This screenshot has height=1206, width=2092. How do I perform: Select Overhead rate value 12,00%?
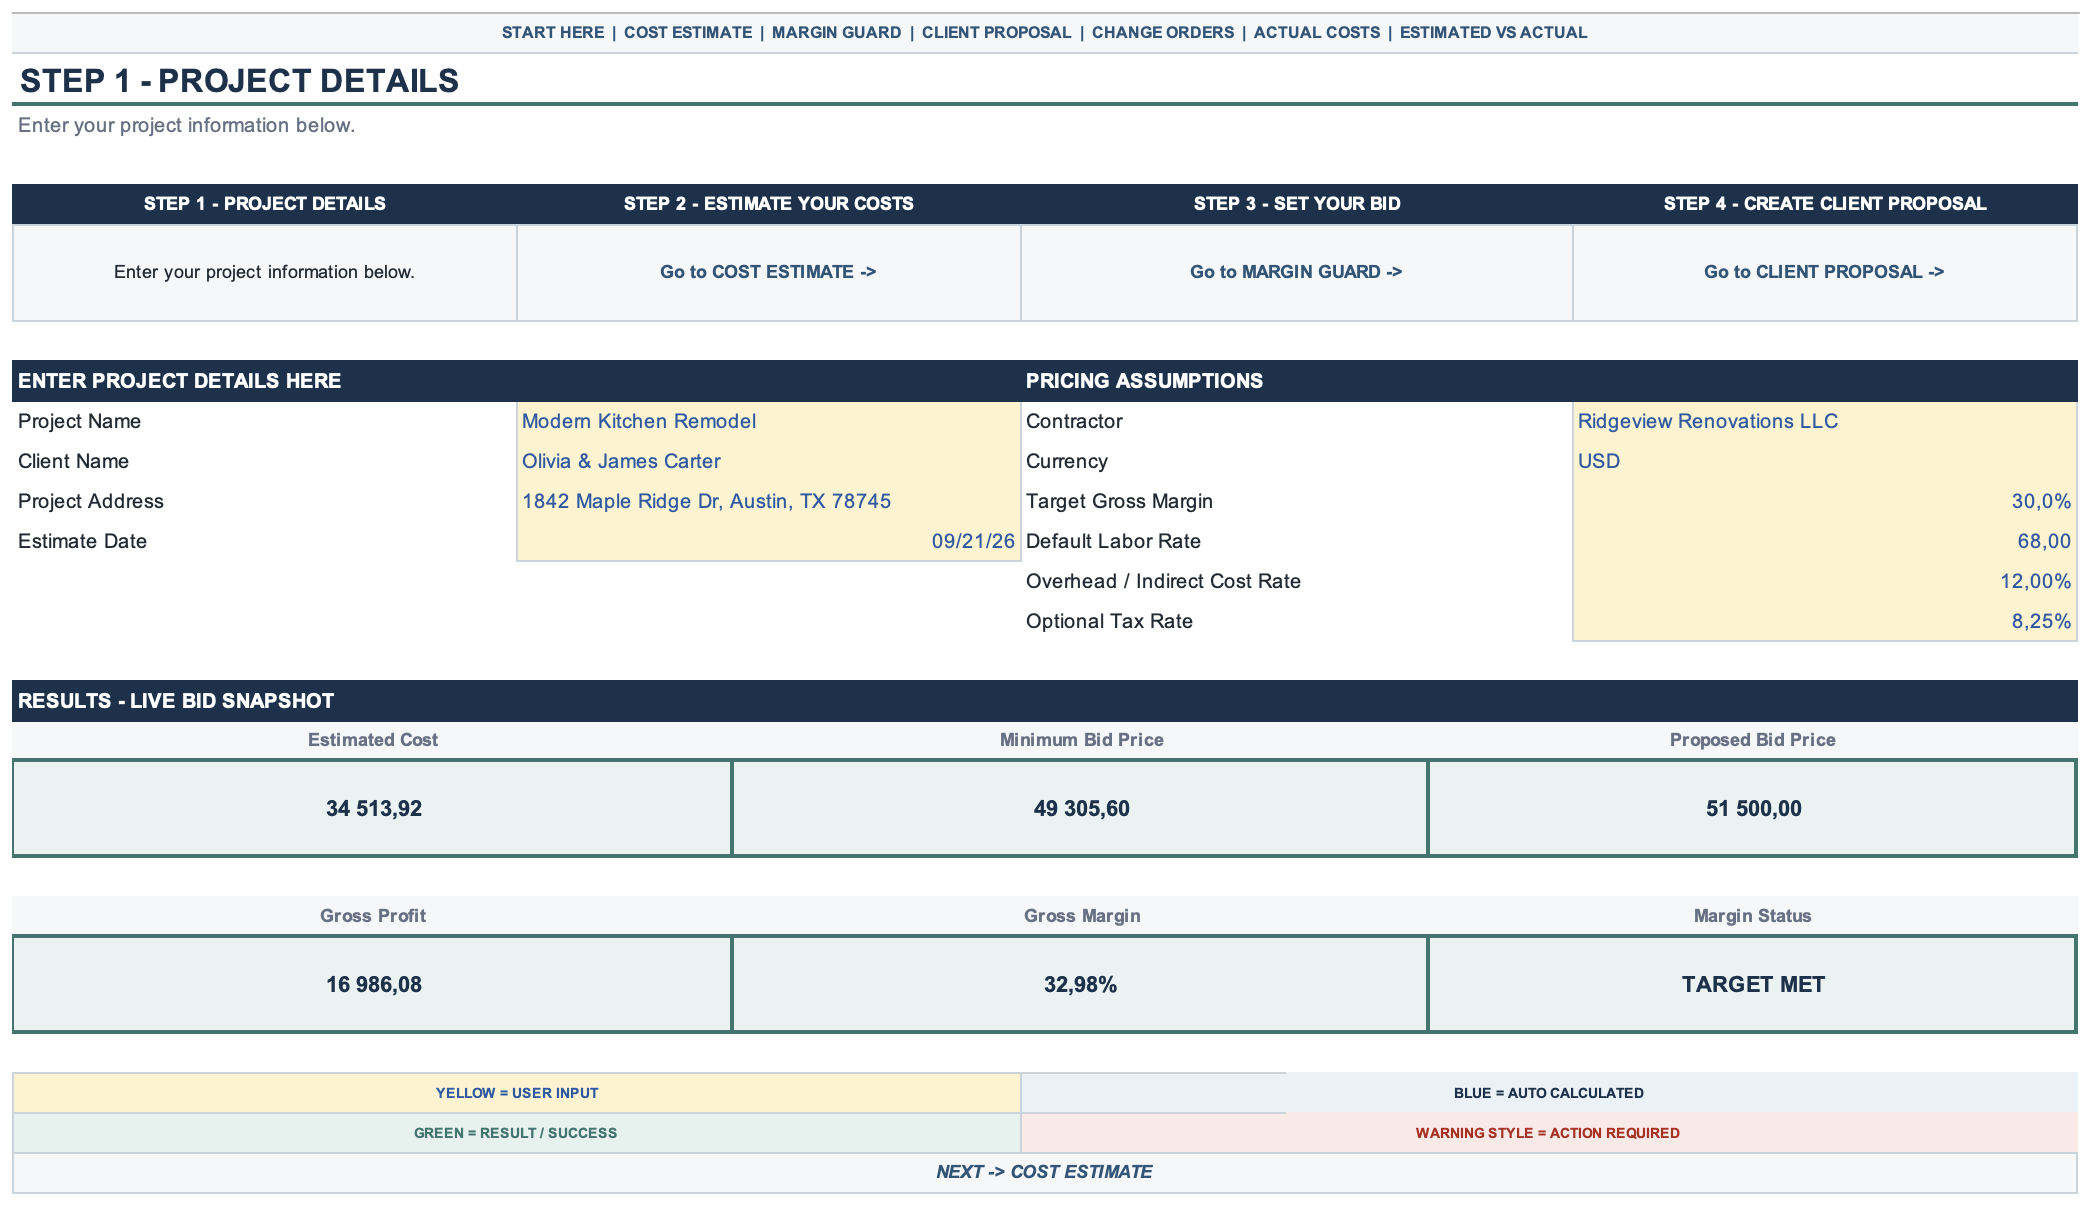pyautogui.click(x=1825, y=581)
